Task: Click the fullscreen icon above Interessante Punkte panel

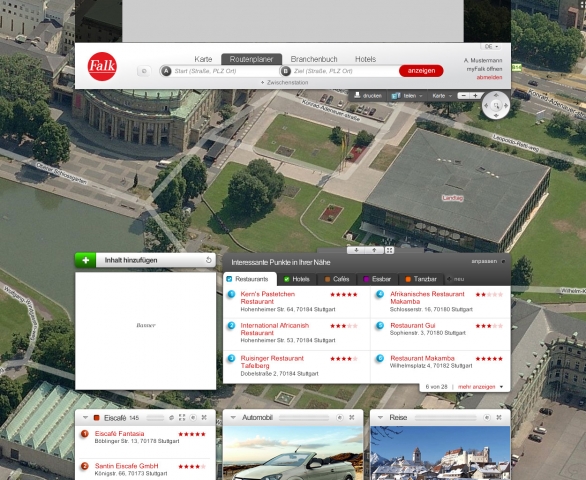Action: (389, 250)
